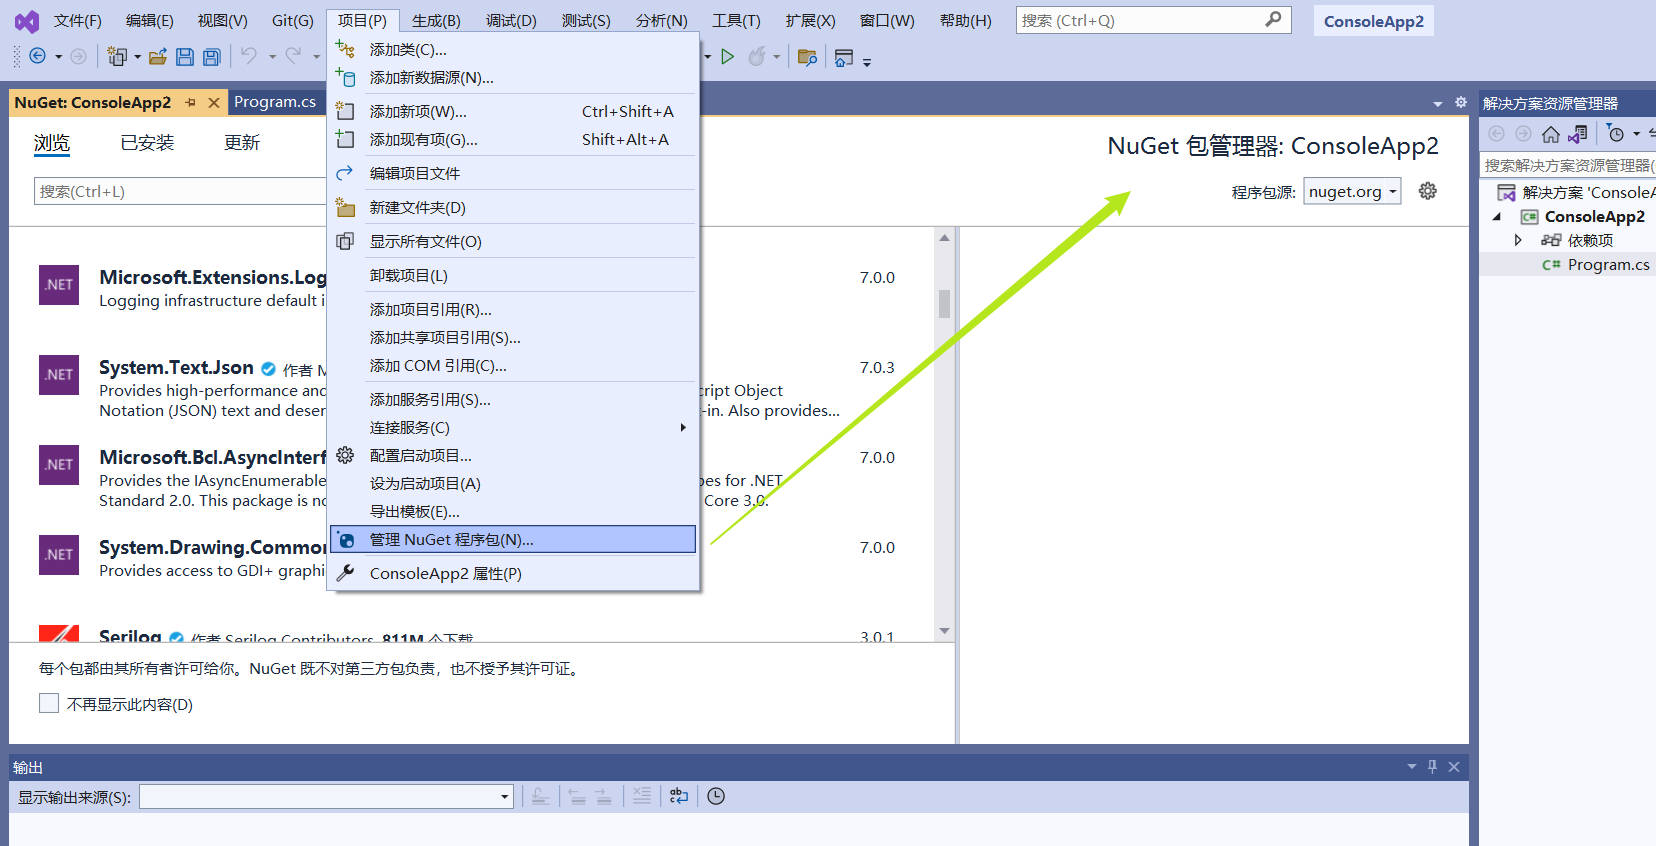Open the '显示输出来源' dropdown
This screenshot has height=846, width=1656.
click(327, 796)
